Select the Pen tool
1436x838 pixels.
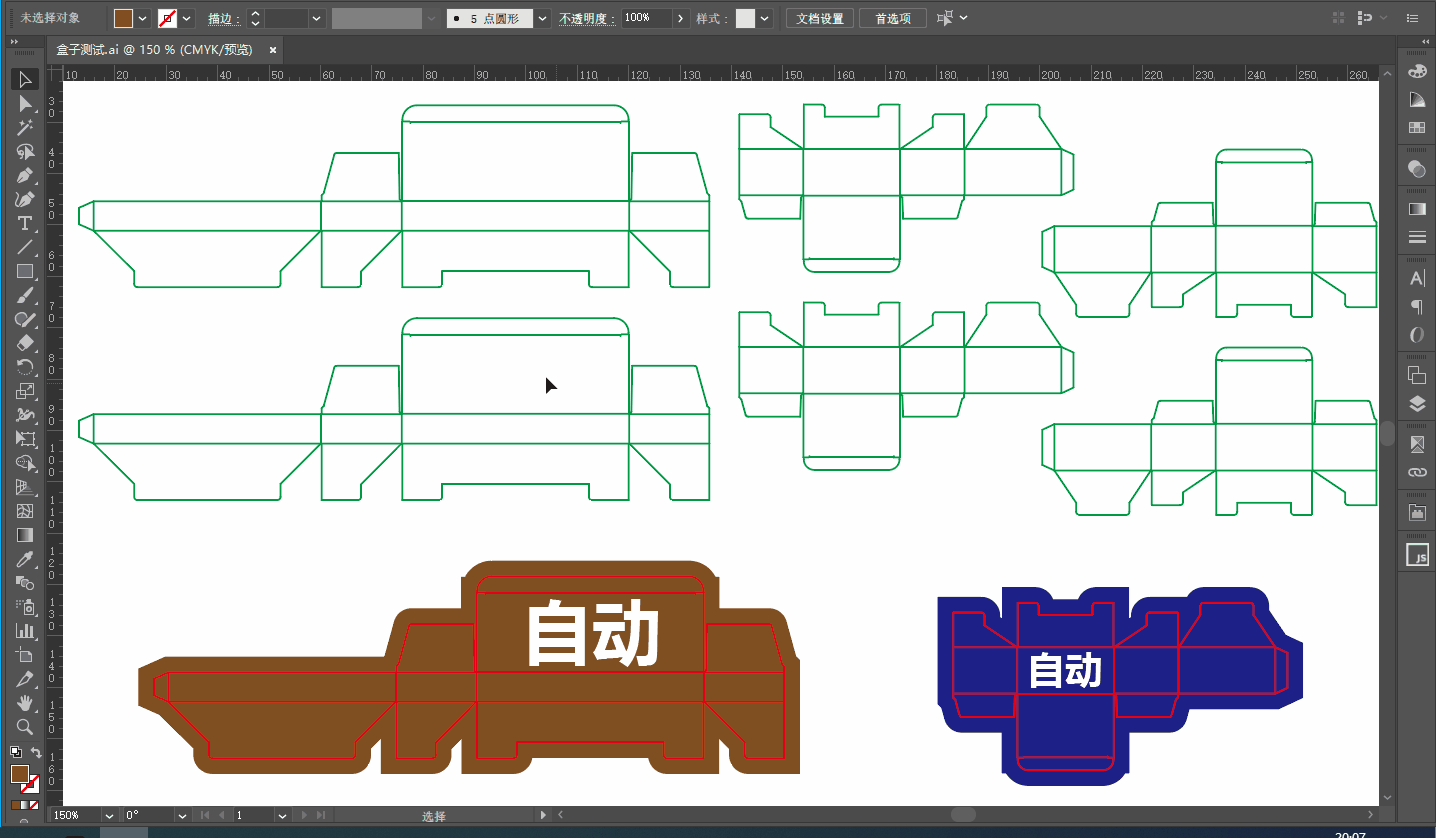[x=25, y=175]
